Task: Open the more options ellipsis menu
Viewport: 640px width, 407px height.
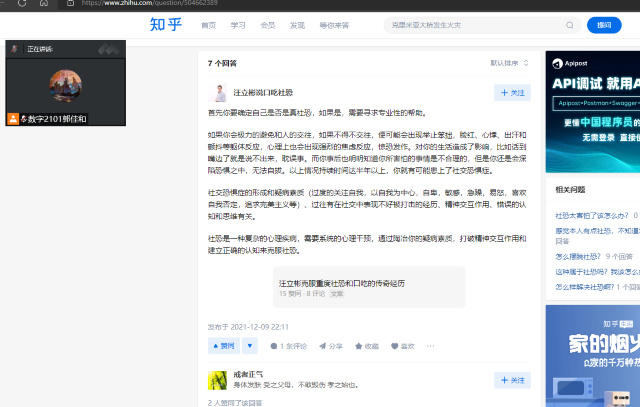Action: click(430, 346)
